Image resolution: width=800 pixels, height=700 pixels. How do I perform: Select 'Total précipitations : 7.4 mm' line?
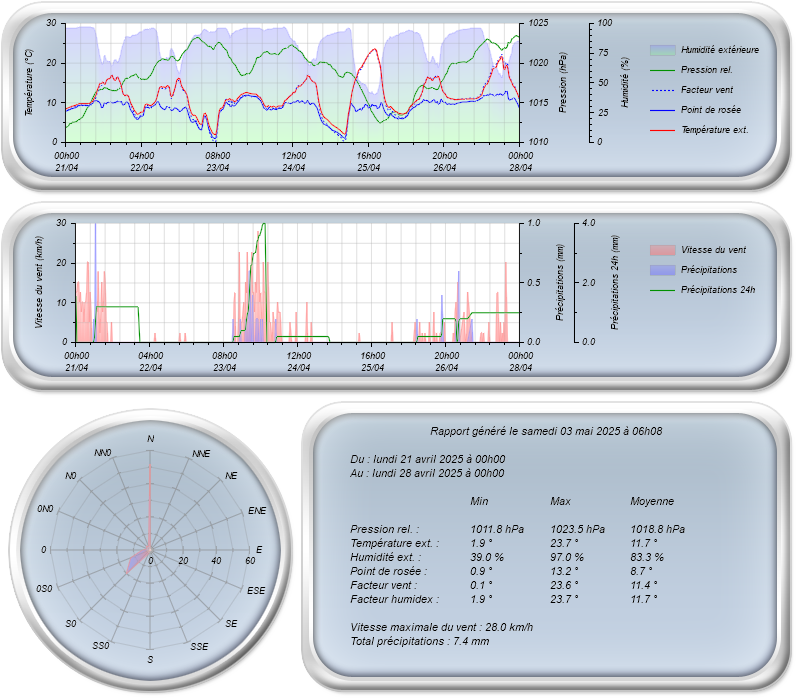(419, 642)
